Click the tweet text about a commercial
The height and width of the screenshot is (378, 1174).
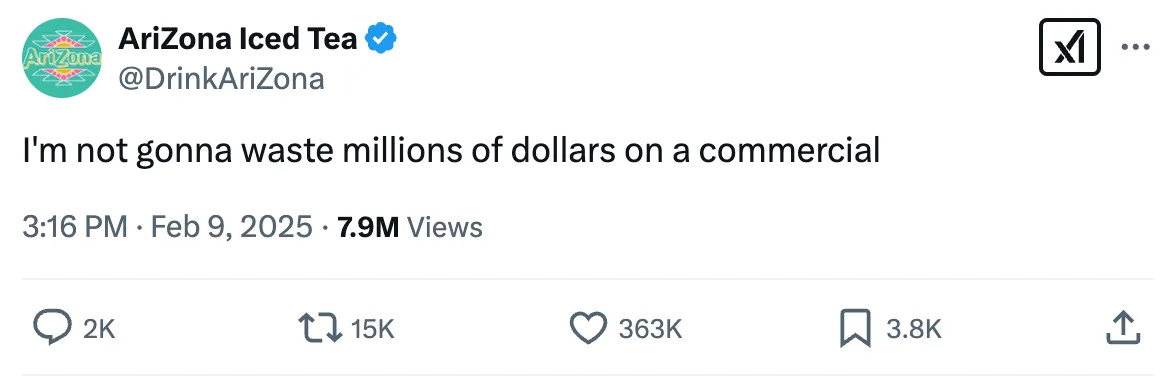click(x=451, y=151)
